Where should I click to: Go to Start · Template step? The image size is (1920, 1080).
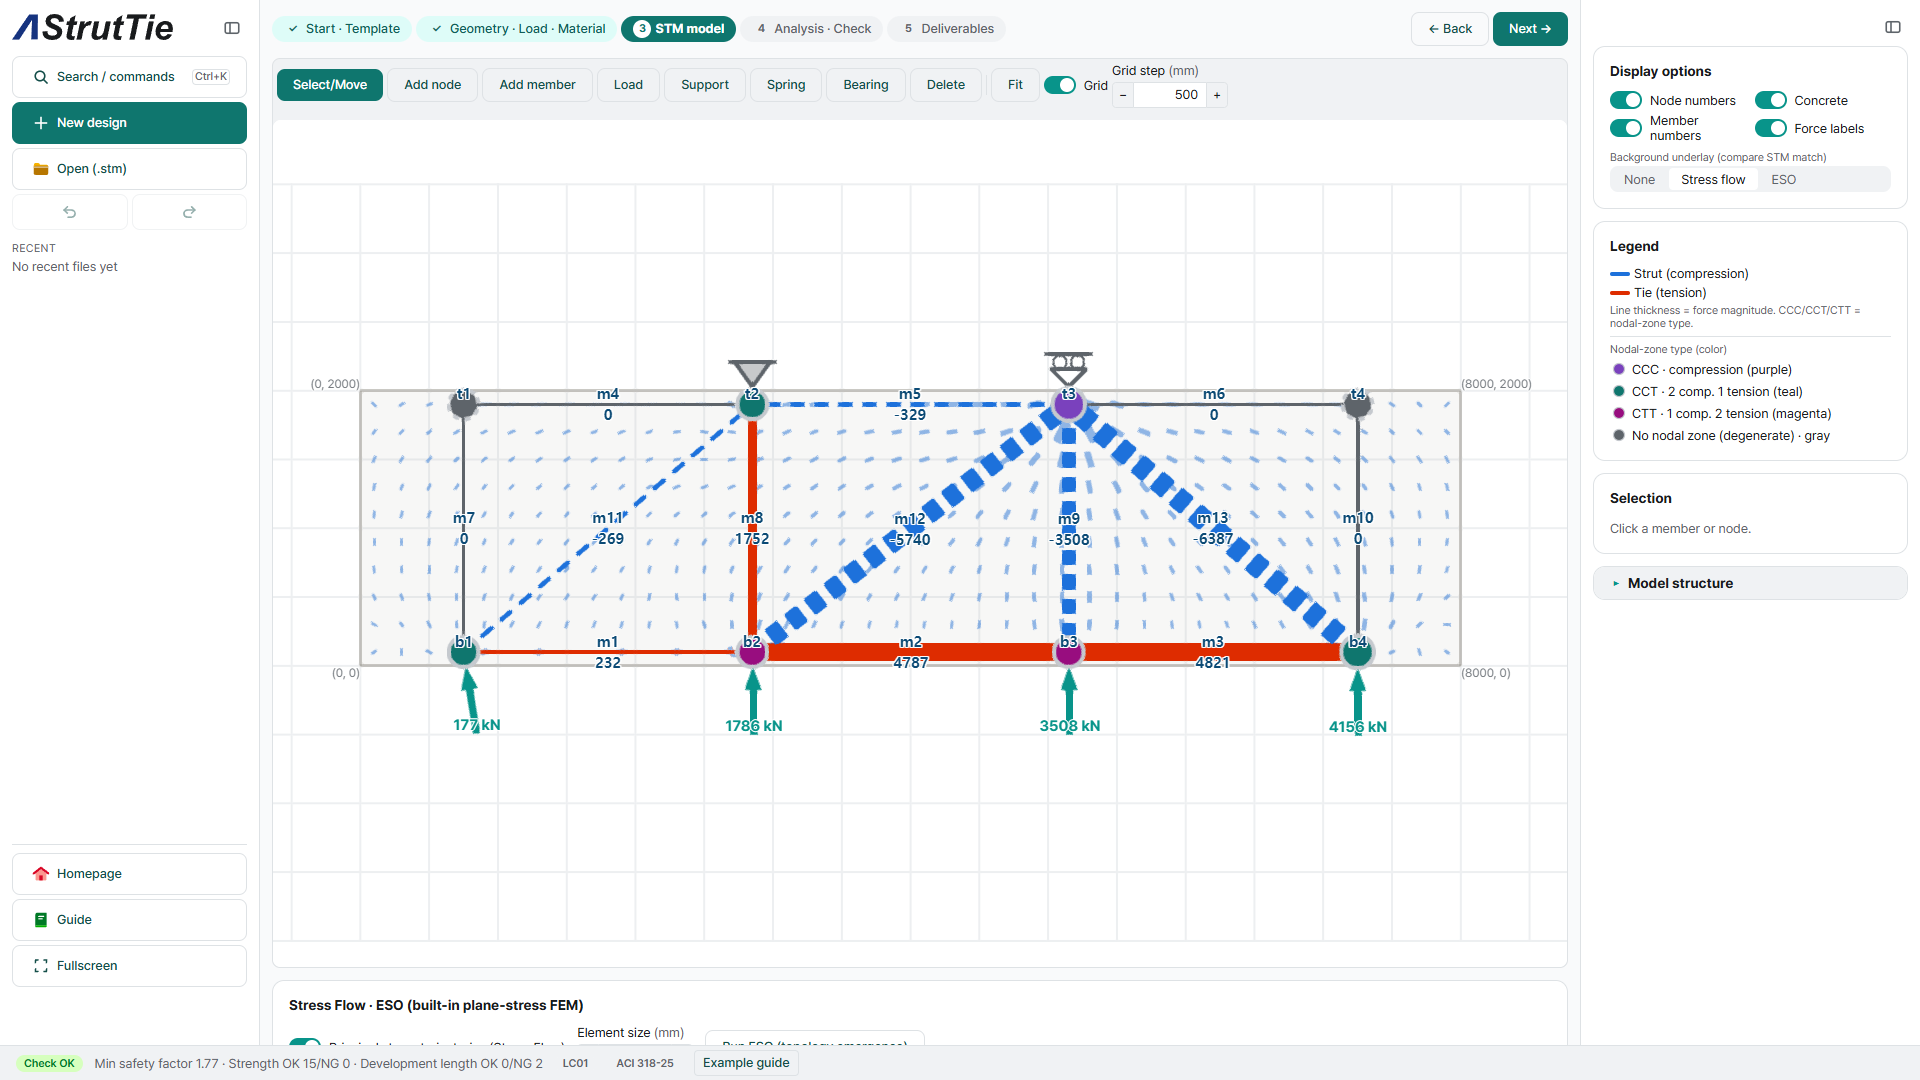point(342,29)
